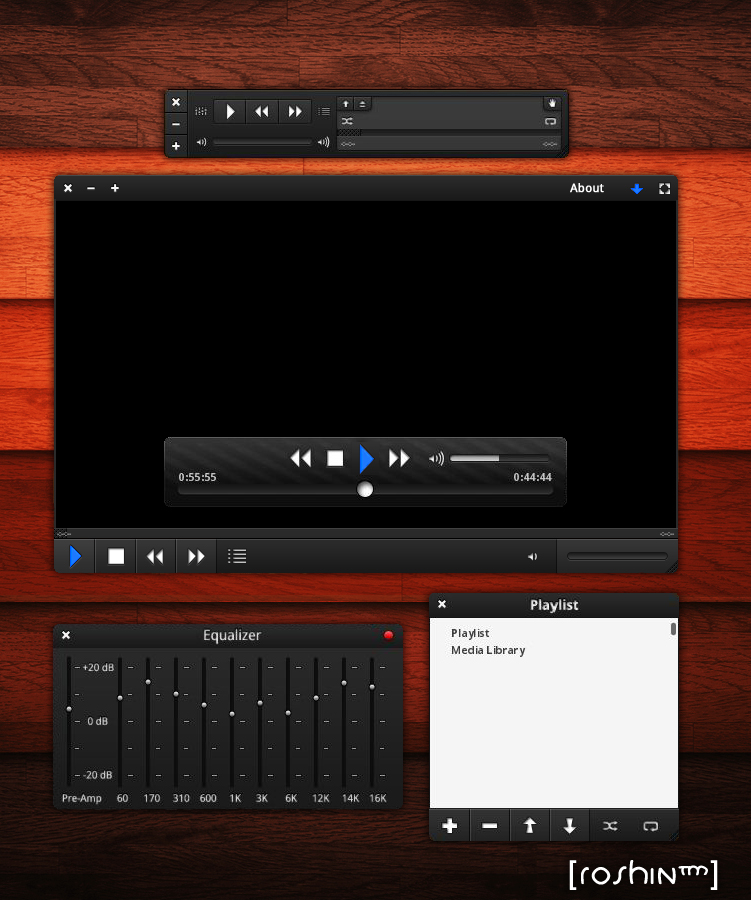Image resolution: width=751 pixels, height=900 pixels.
Task: Click the overlay seek bar handle
Action: [x=365, y=489]
